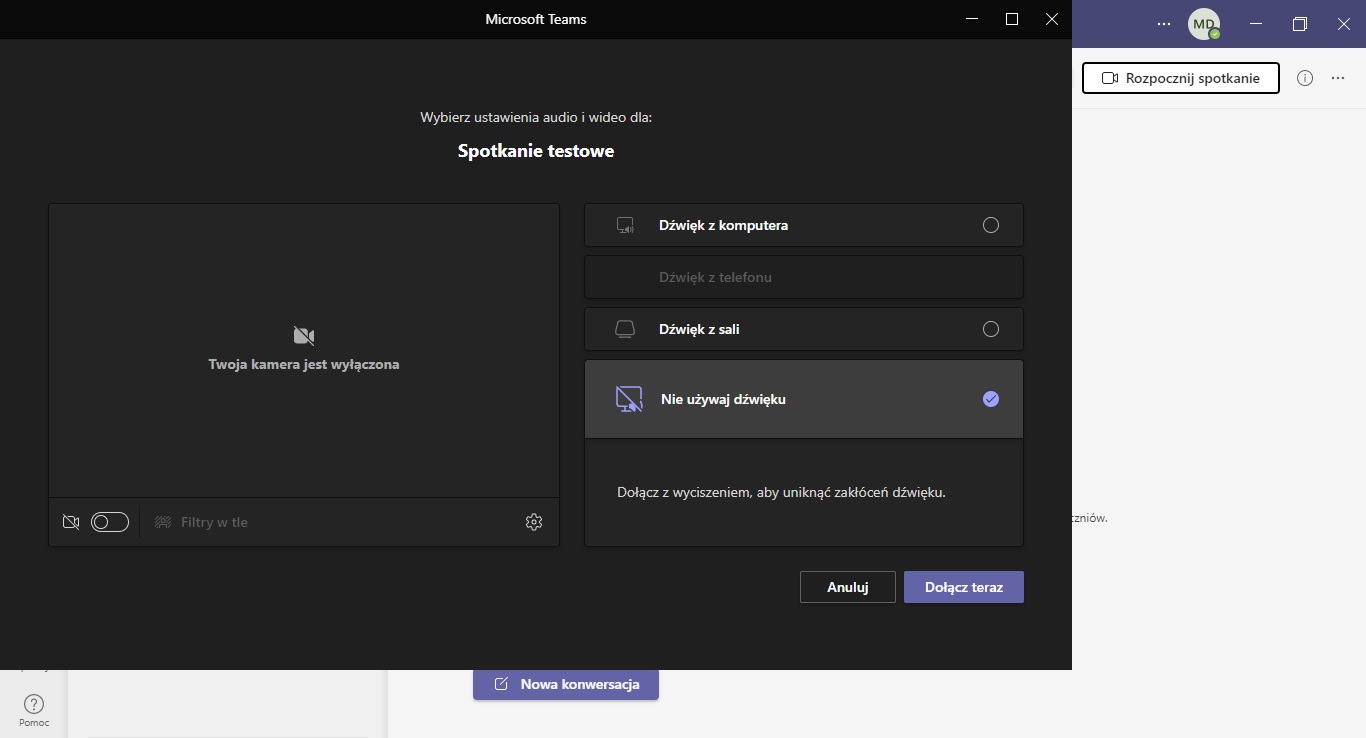Click the crossed-out camera icon beside the toggle

click(x=71, y=522)
